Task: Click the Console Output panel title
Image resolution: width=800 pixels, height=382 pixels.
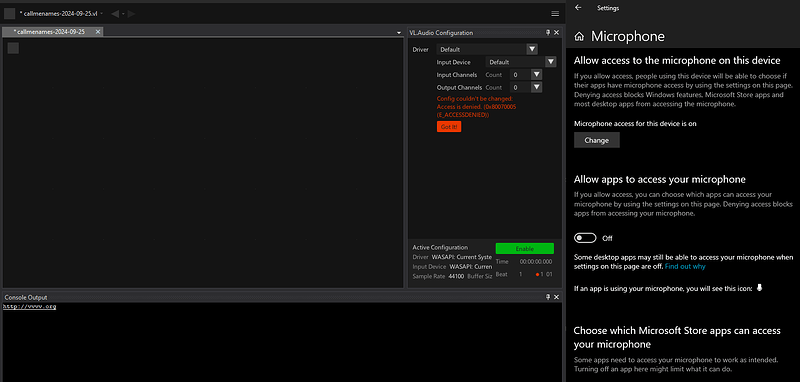Action: [x=26, y=297]
